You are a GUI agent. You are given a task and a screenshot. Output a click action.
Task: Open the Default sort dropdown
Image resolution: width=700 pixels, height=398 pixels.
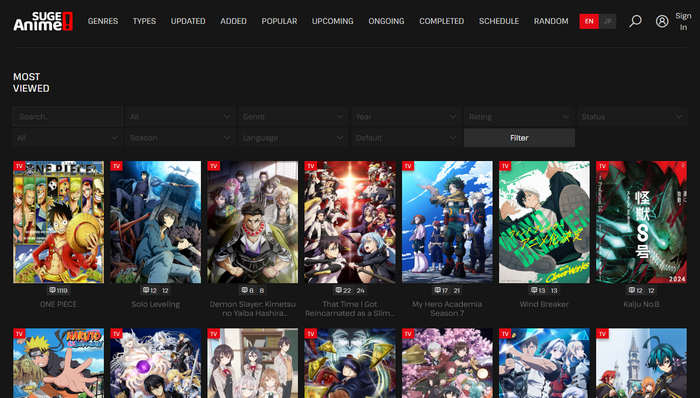click(x=406, y=138)
